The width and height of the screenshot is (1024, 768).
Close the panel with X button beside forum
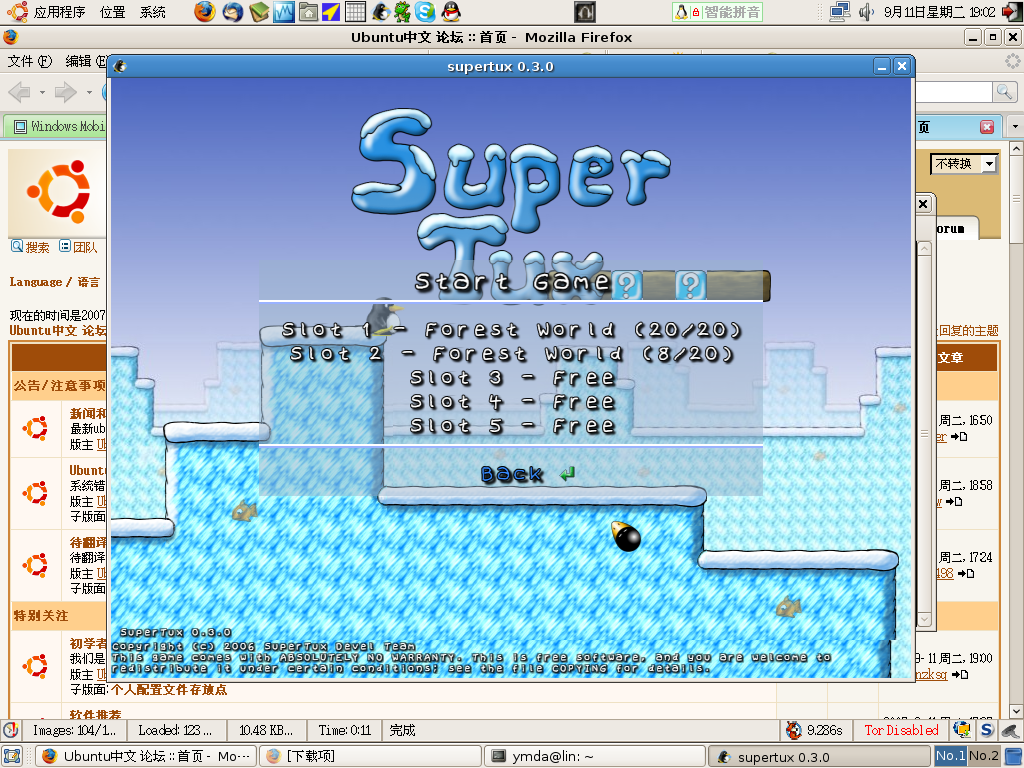(x=923, y=204)
